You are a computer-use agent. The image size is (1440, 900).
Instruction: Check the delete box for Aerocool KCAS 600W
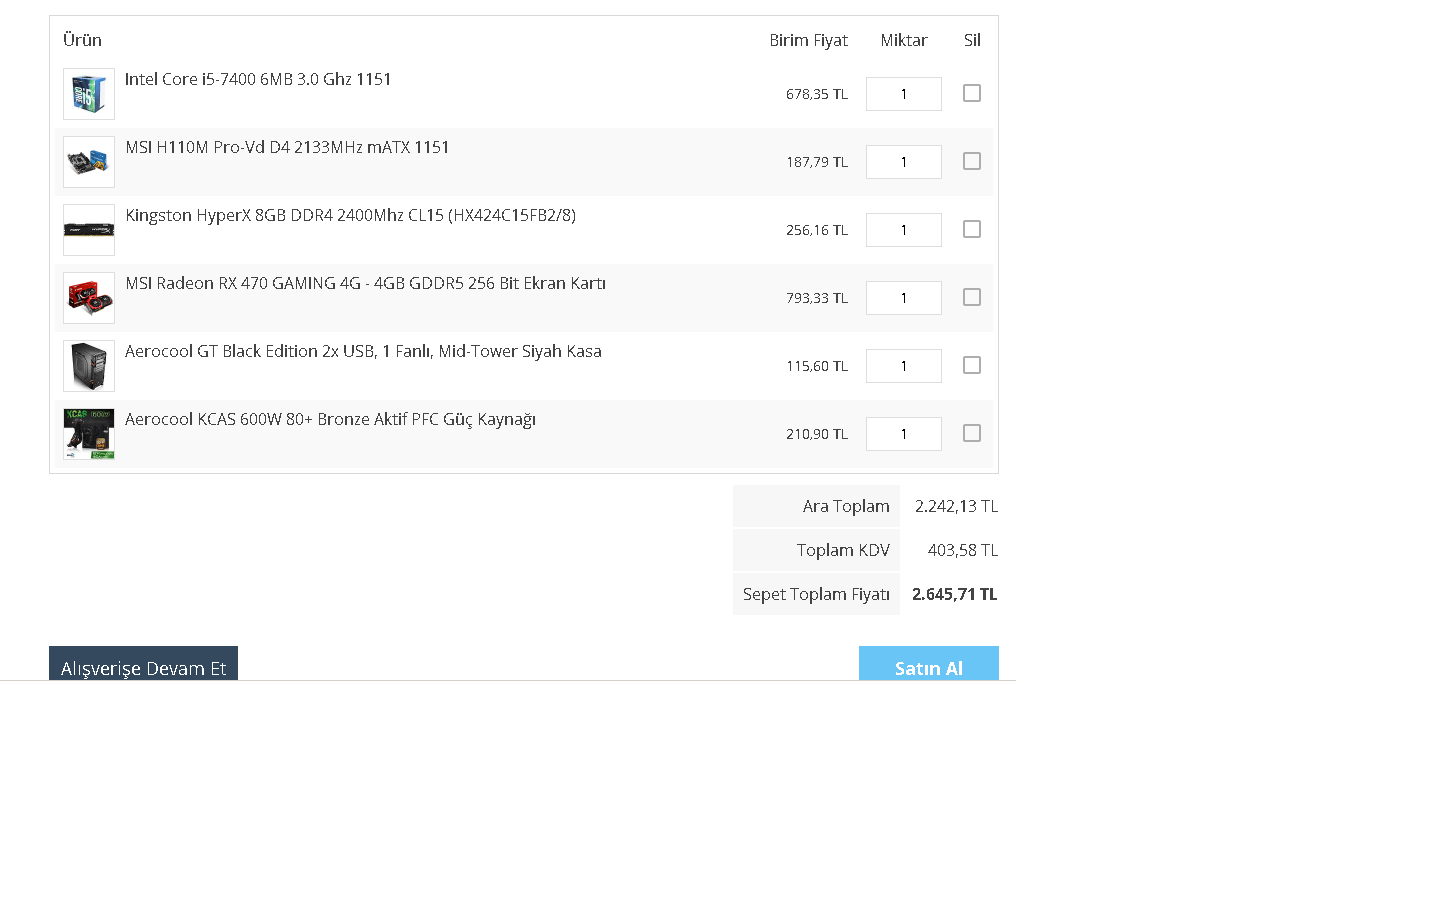tap(972, 433)
